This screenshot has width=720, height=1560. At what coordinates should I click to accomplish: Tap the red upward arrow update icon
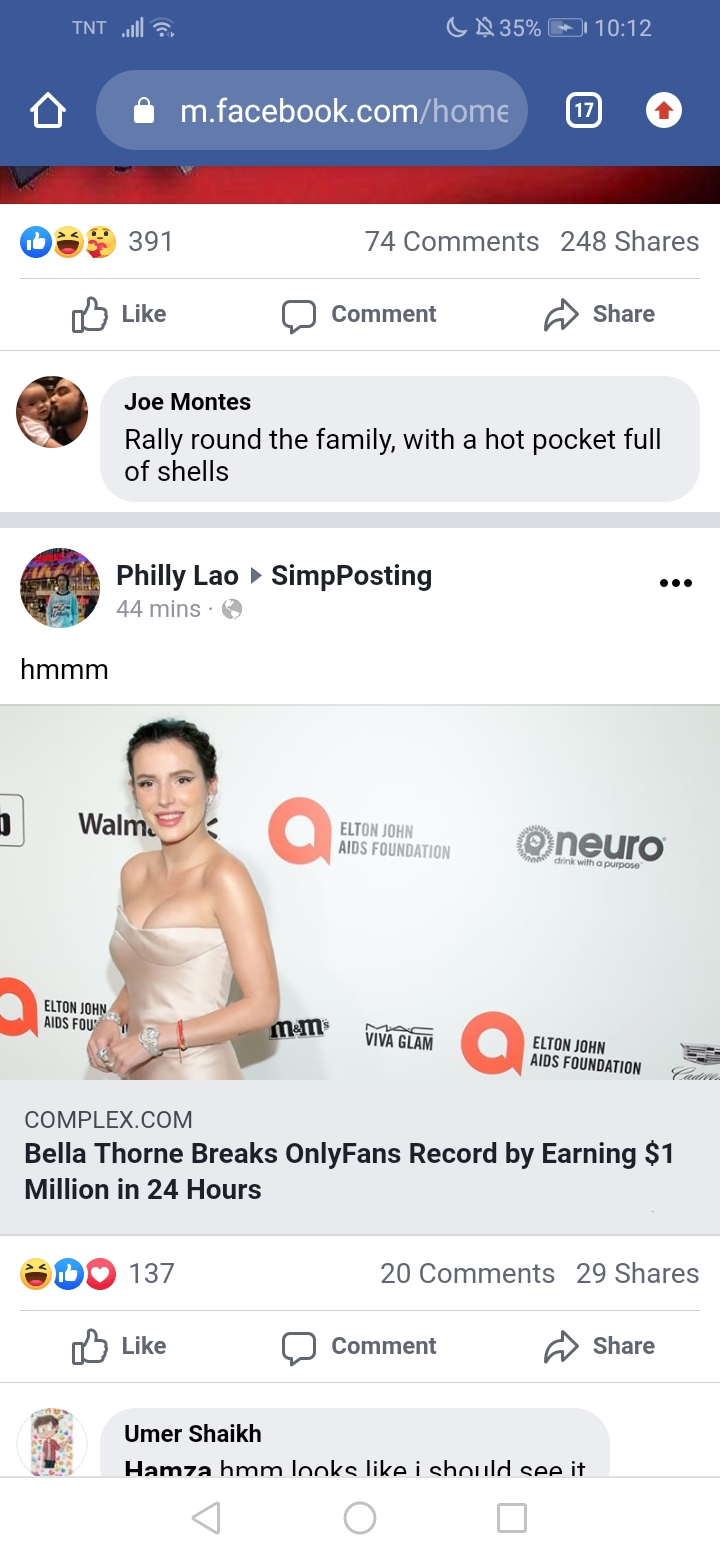664,110
